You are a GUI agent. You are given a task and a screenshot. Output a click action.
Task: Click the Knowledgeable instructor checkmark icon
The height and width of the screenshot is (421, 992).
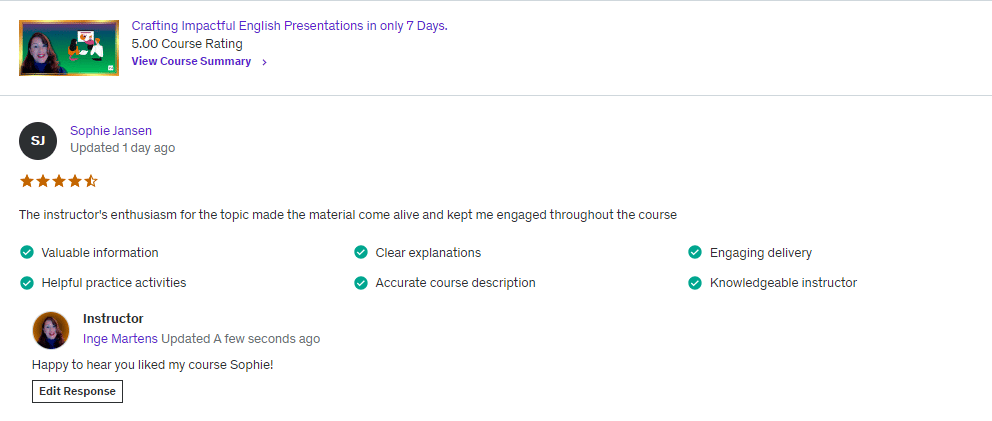pos(695,282)
